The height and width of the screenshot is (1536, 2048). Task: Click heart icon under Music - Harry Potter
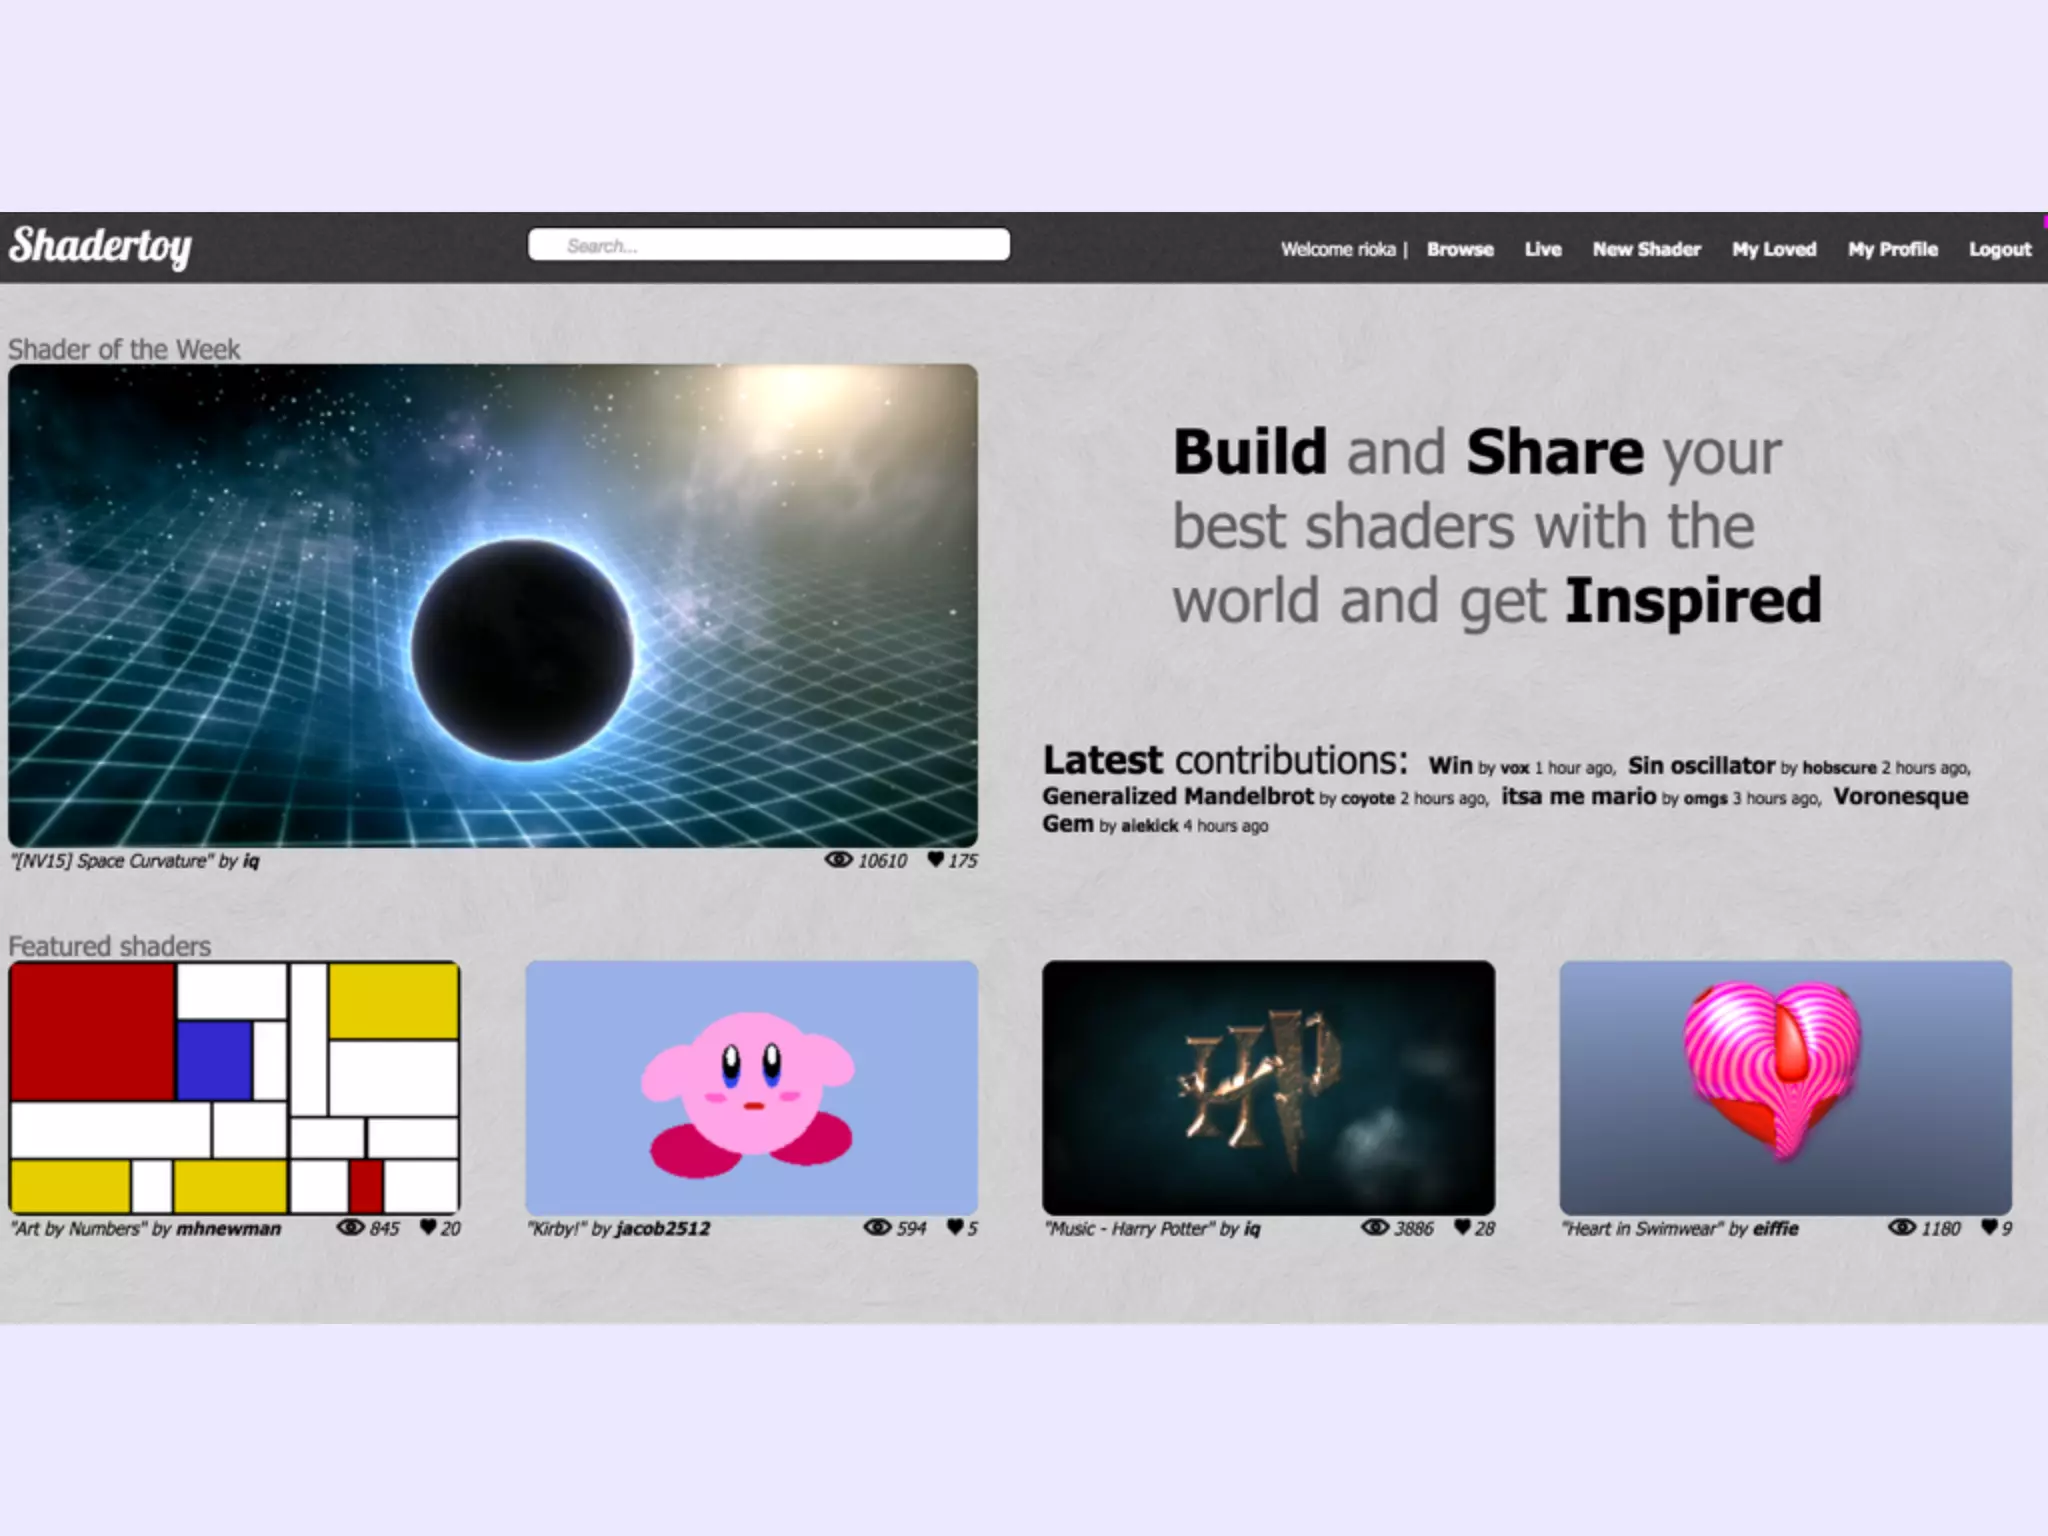(x=1462, y=1227)
